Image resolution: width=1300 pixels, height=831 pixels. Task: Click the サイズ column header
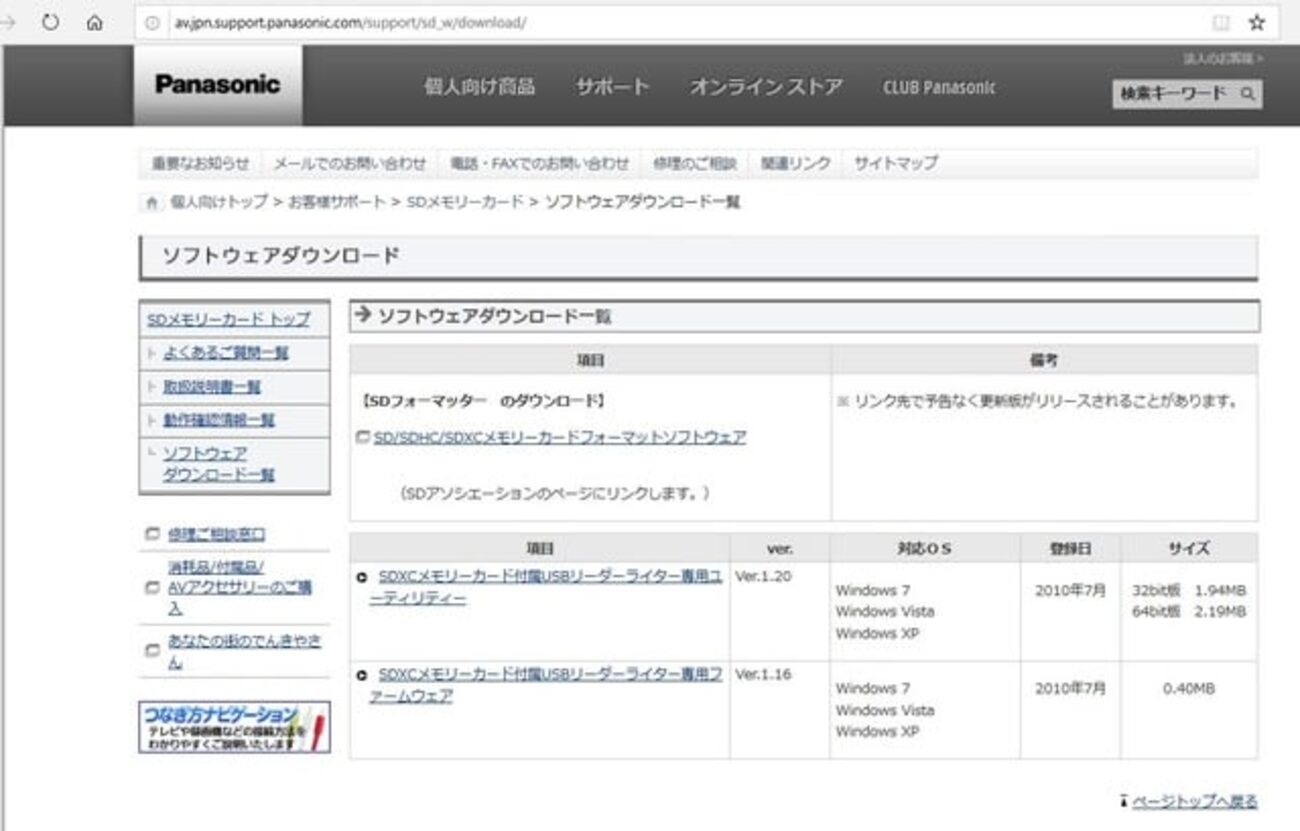(1189, 548)
